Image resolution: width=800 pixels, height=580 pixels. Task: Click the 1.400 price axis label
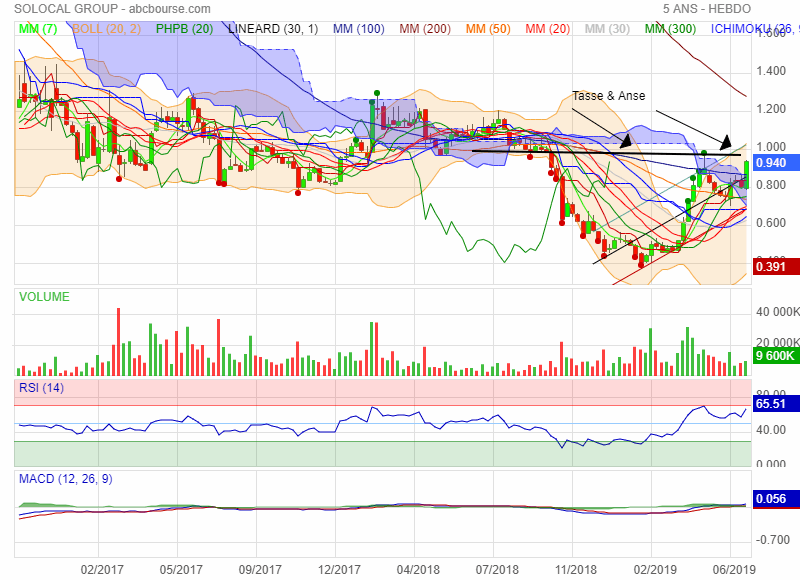point(771,71)
